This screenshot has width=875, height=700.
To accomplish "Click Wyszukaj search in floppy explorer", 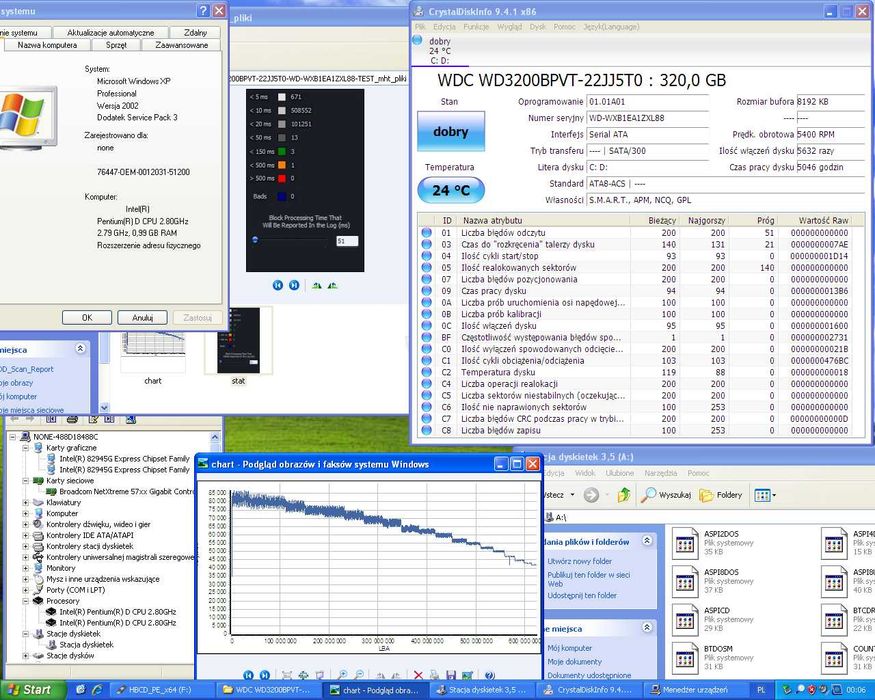I will click(x=666, y=495).
